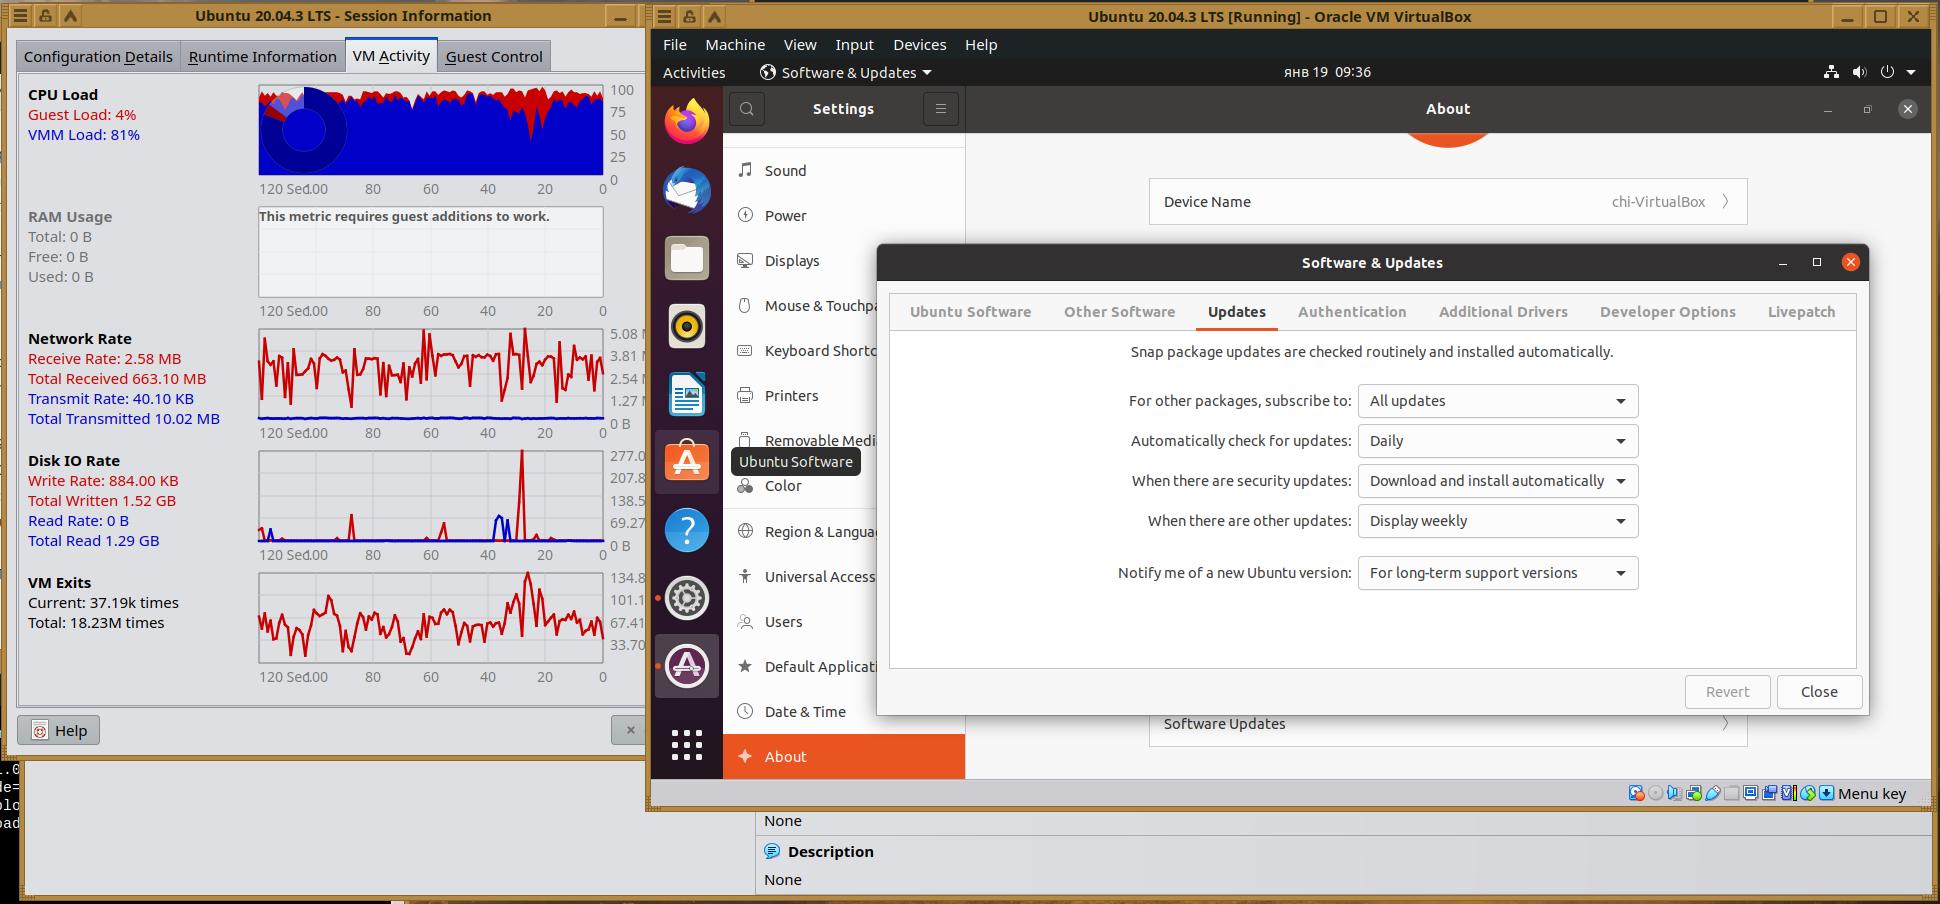Switch to the Livepatch tab
The image size is (1940, 904).
[1801, 312]
